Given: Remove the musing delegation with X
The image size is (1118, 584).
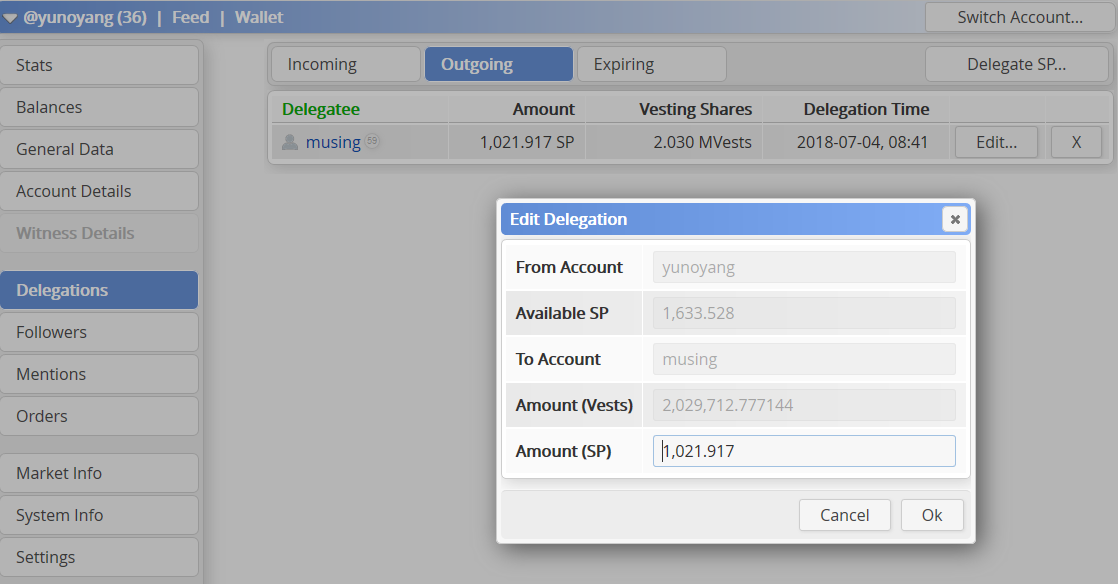Looking at the screenshot, I should (x=1076, y=142).
